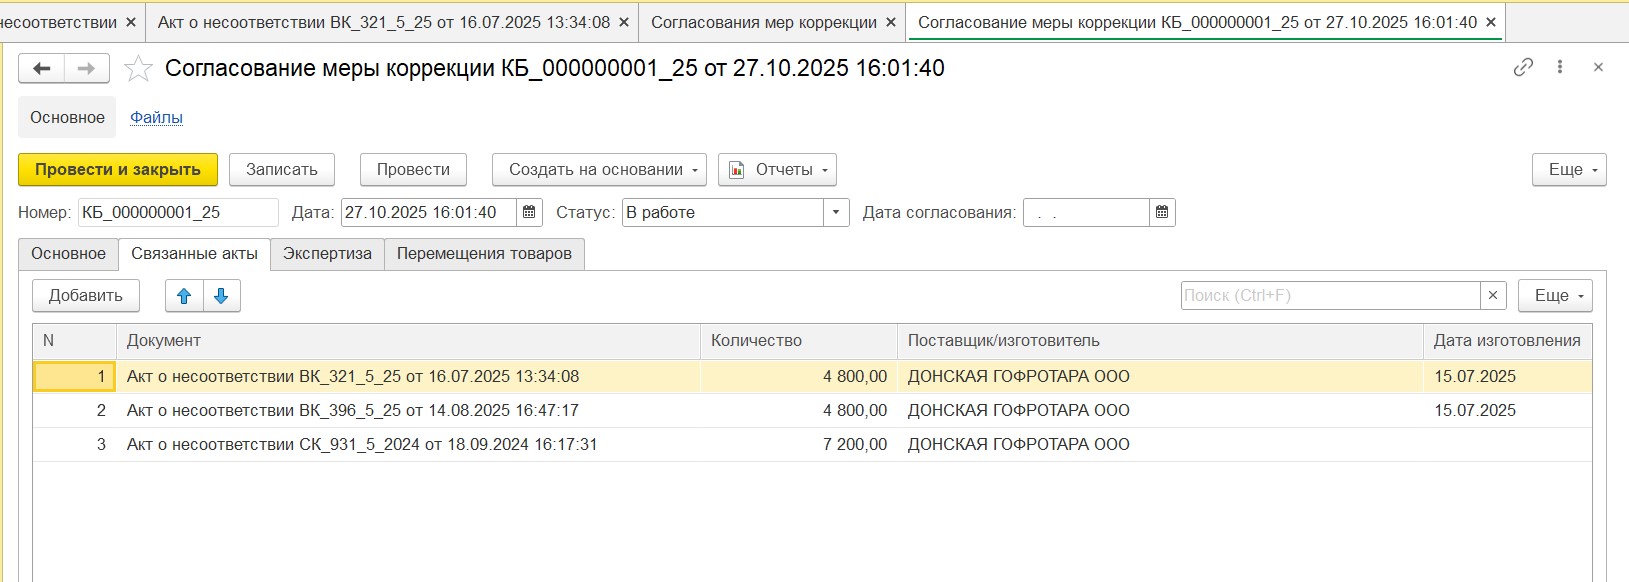Copy document link via chain icon
The height and width of the screenshot is (582, 1629).
[x=1523, y=67]
